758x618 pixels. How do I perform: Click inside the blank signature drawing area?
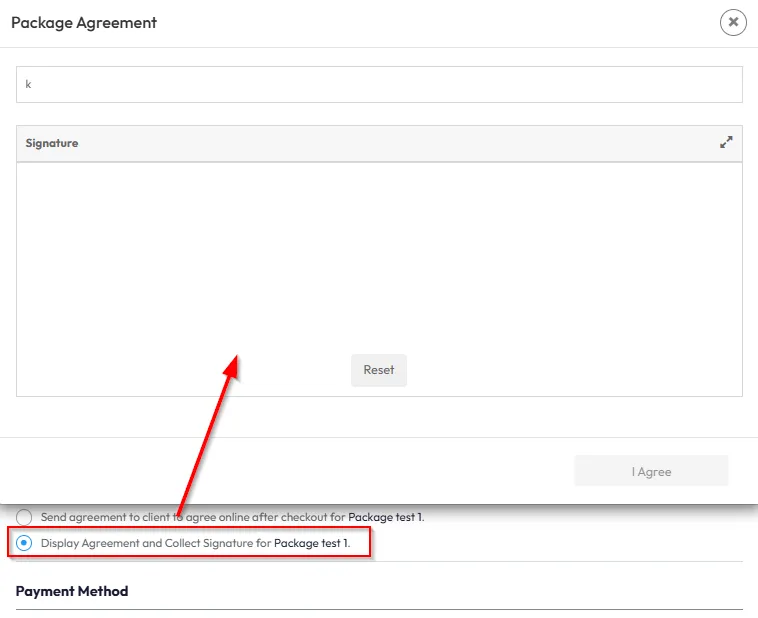pos(379,260)
